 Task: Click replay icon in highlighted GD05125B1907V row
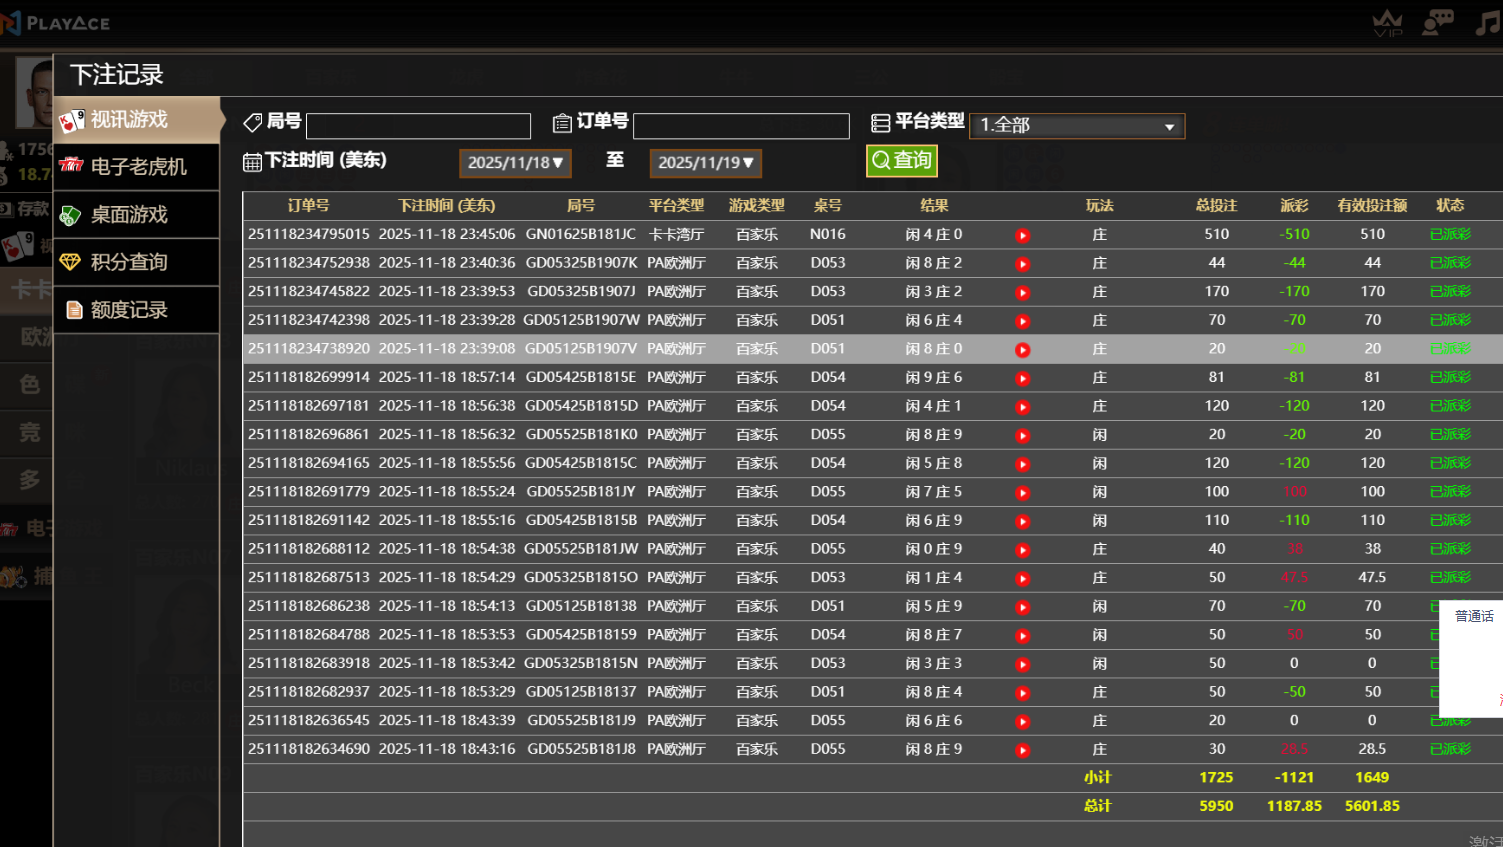tap(1022, 350)
